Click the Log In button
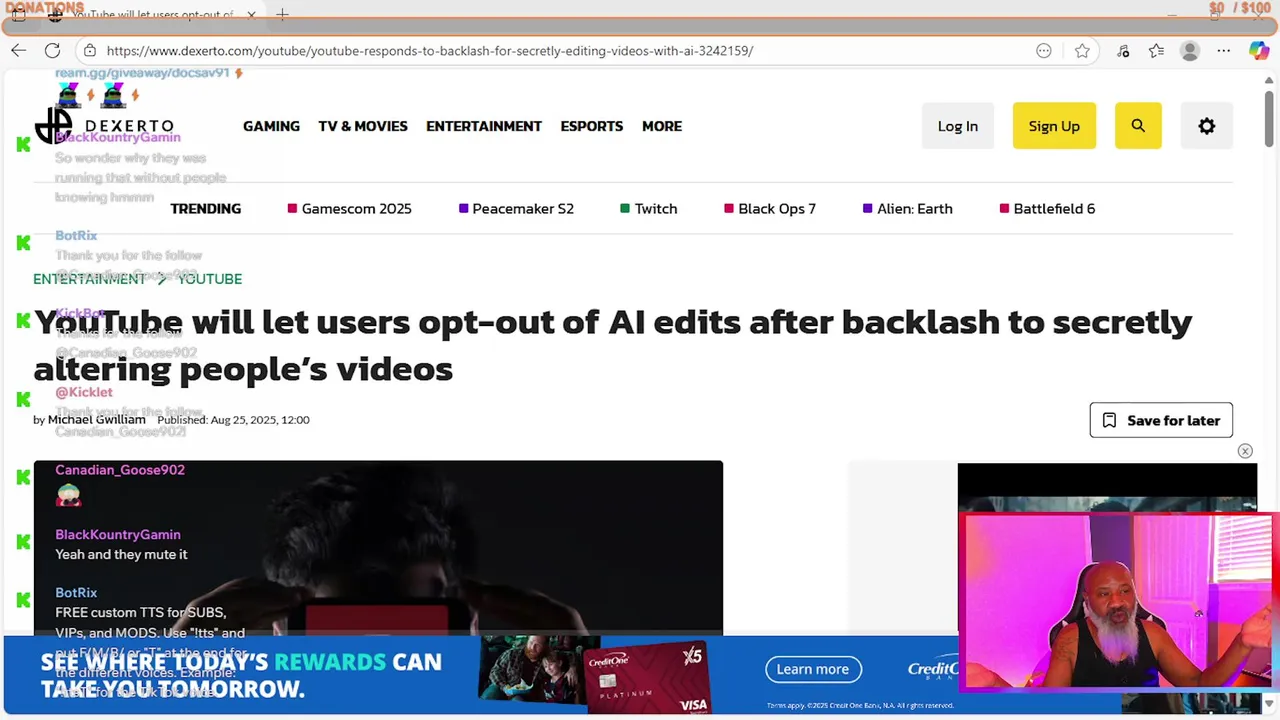Screen dimensions: 1280x720 [x=958, y=126]
